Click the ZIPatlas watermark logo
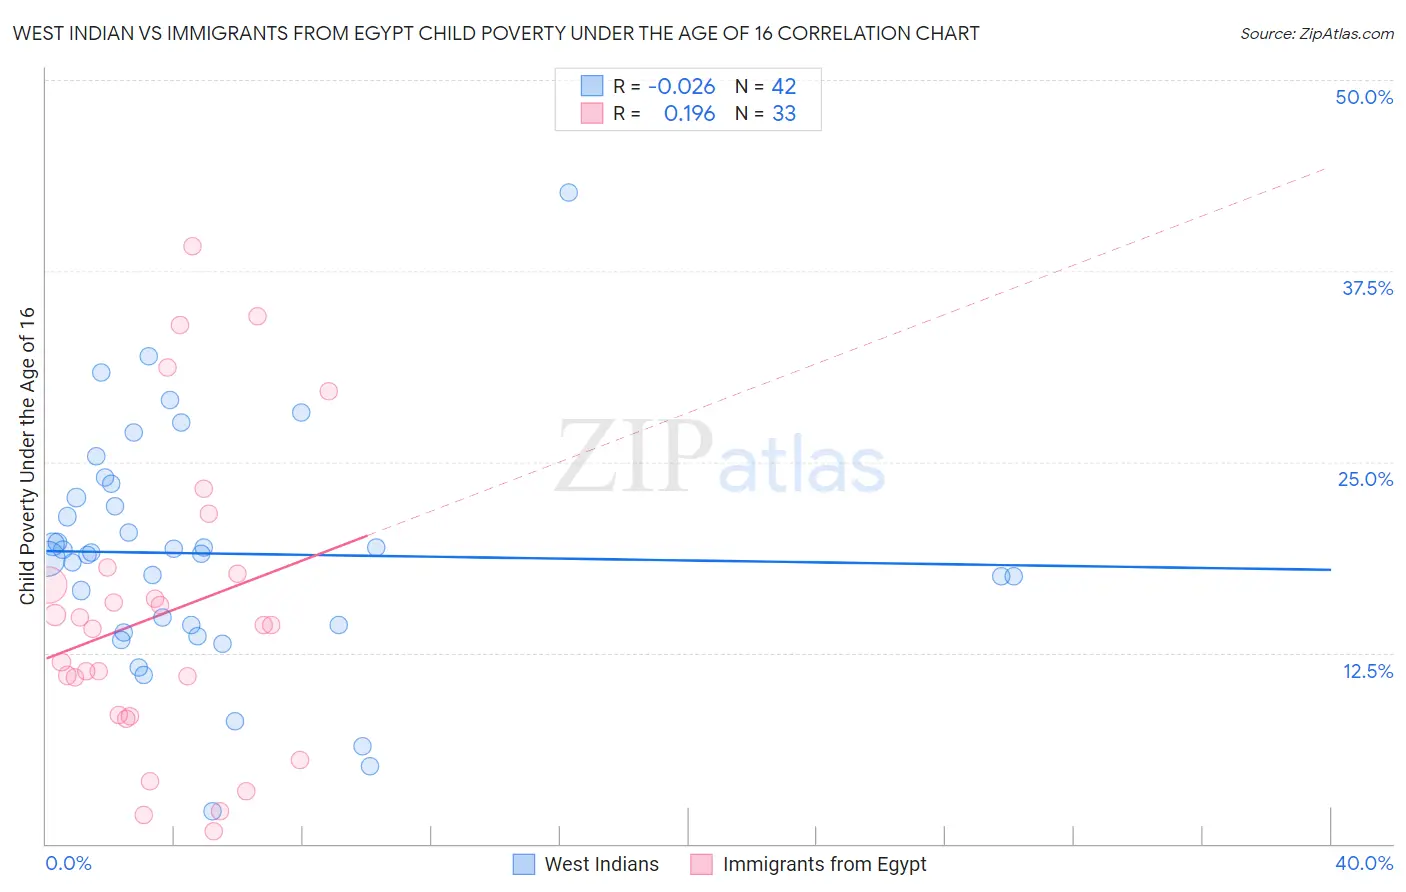This screenshot has height=892, width=1406. 720,458
